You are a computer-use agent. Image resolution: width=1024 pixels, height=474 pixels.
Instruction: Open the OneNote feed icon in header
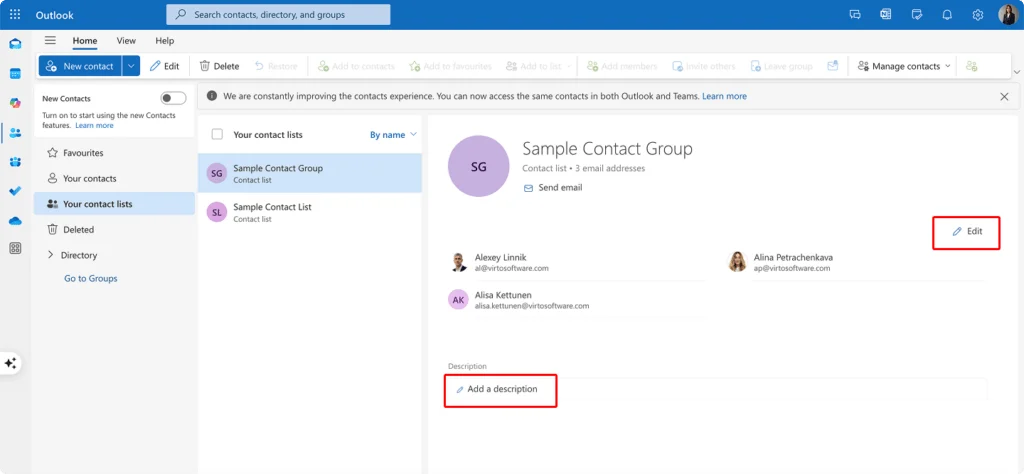(886, 14)
